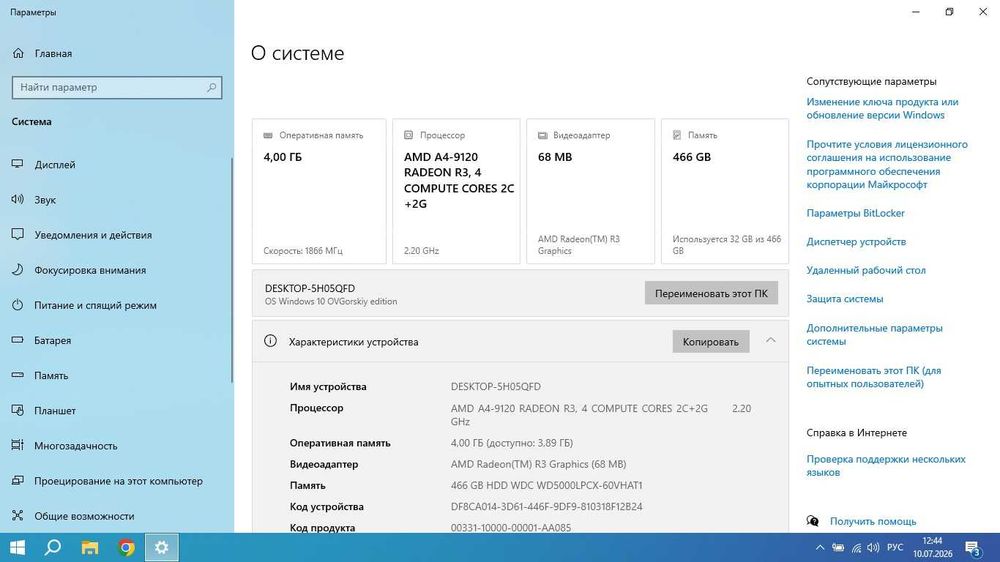Open Изменение ключа продукта link

(882, 108)
